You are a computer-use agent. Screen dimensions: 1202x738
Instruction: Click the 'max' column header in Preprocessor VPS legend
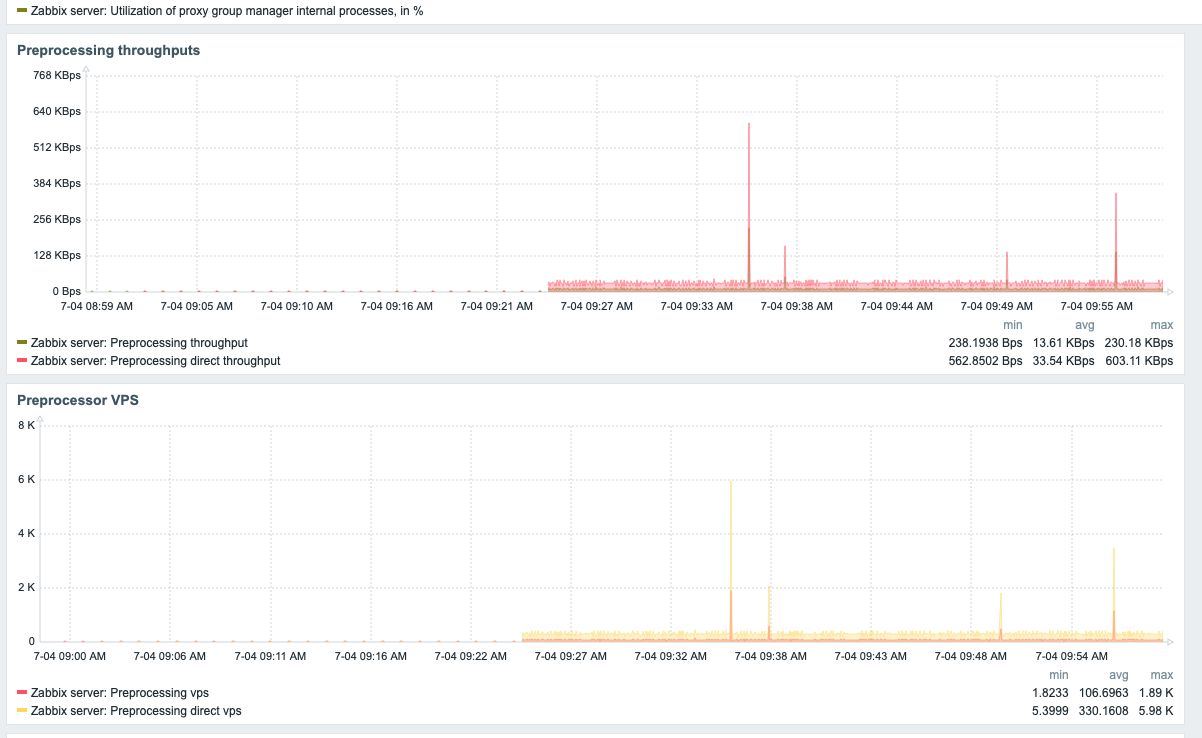1162,676
